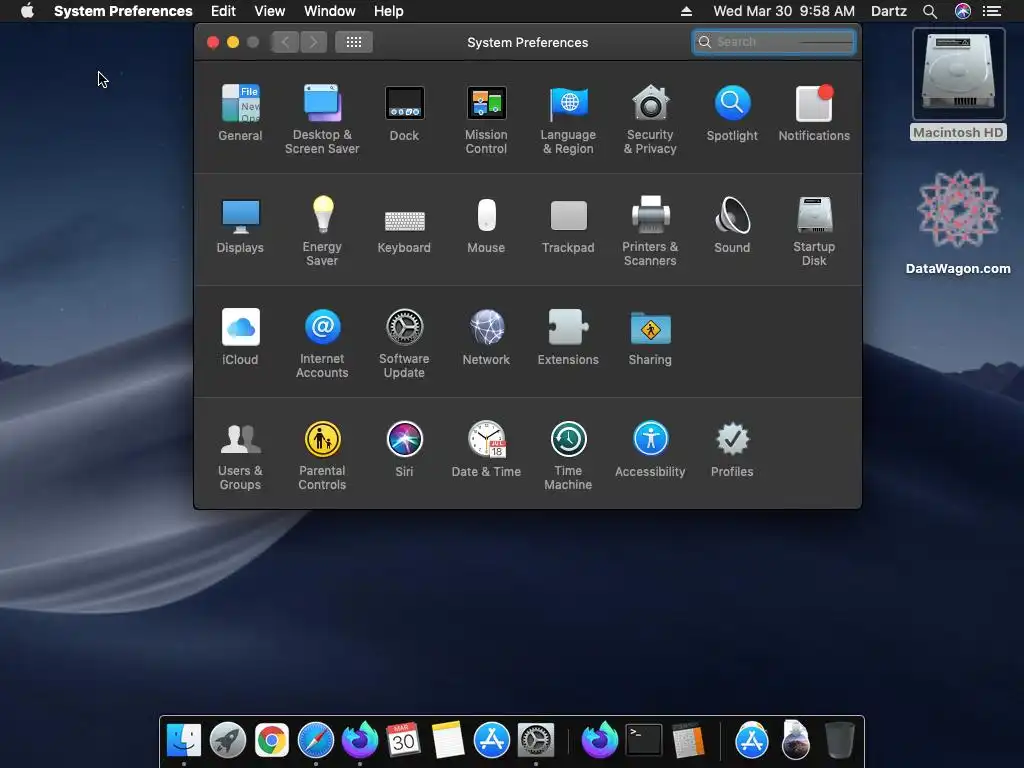This screenshot has height=768, width=1024.
Task: Click the eject icon in menu bar
Action: [686, 11]
